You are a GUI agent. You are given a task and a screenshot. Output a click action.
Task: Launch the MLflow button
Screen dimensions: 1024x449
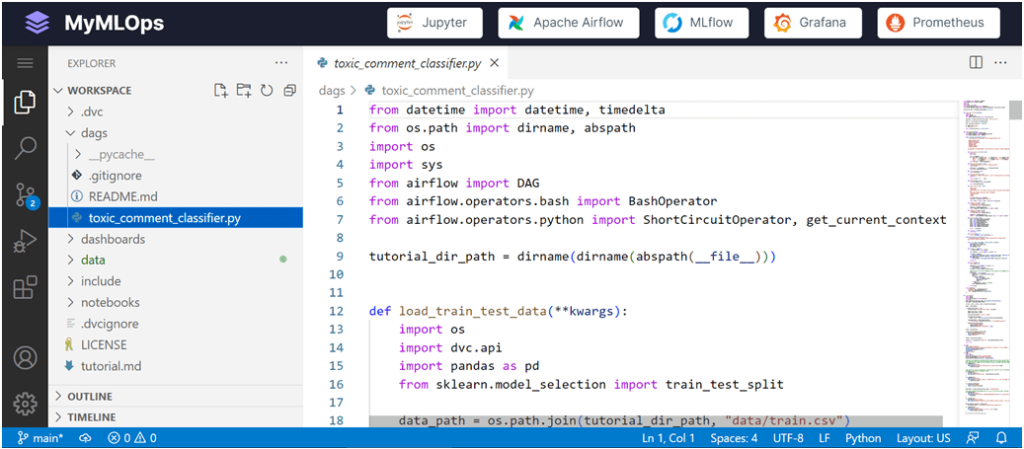[x=703, y=23]
